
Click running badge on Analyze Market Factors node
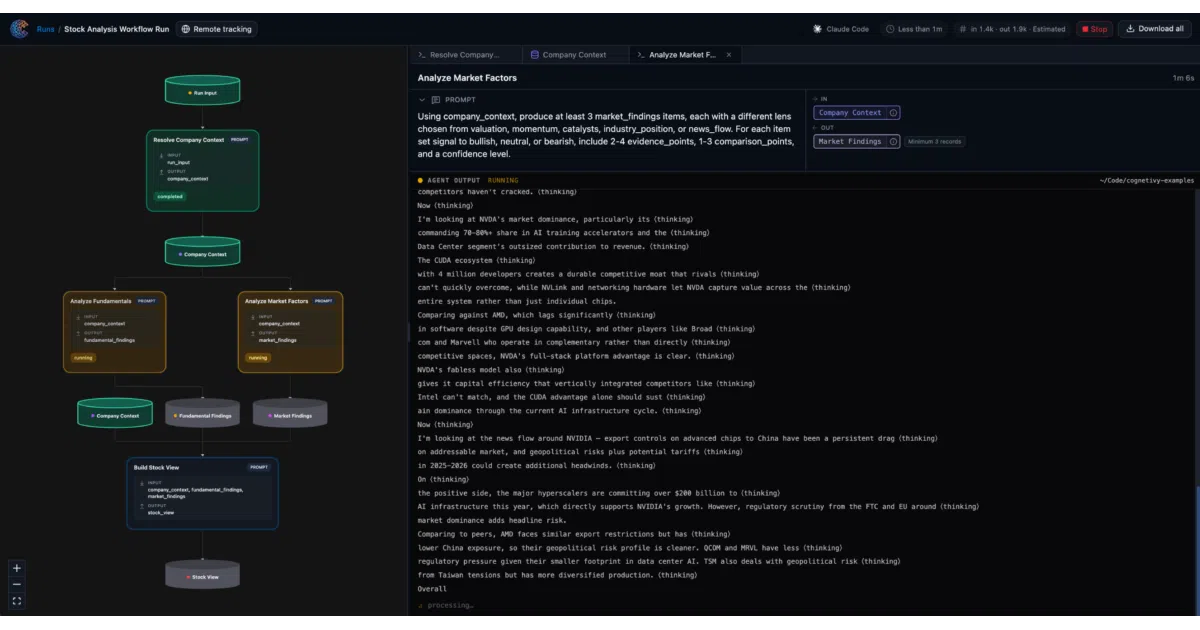click(258, 357)
